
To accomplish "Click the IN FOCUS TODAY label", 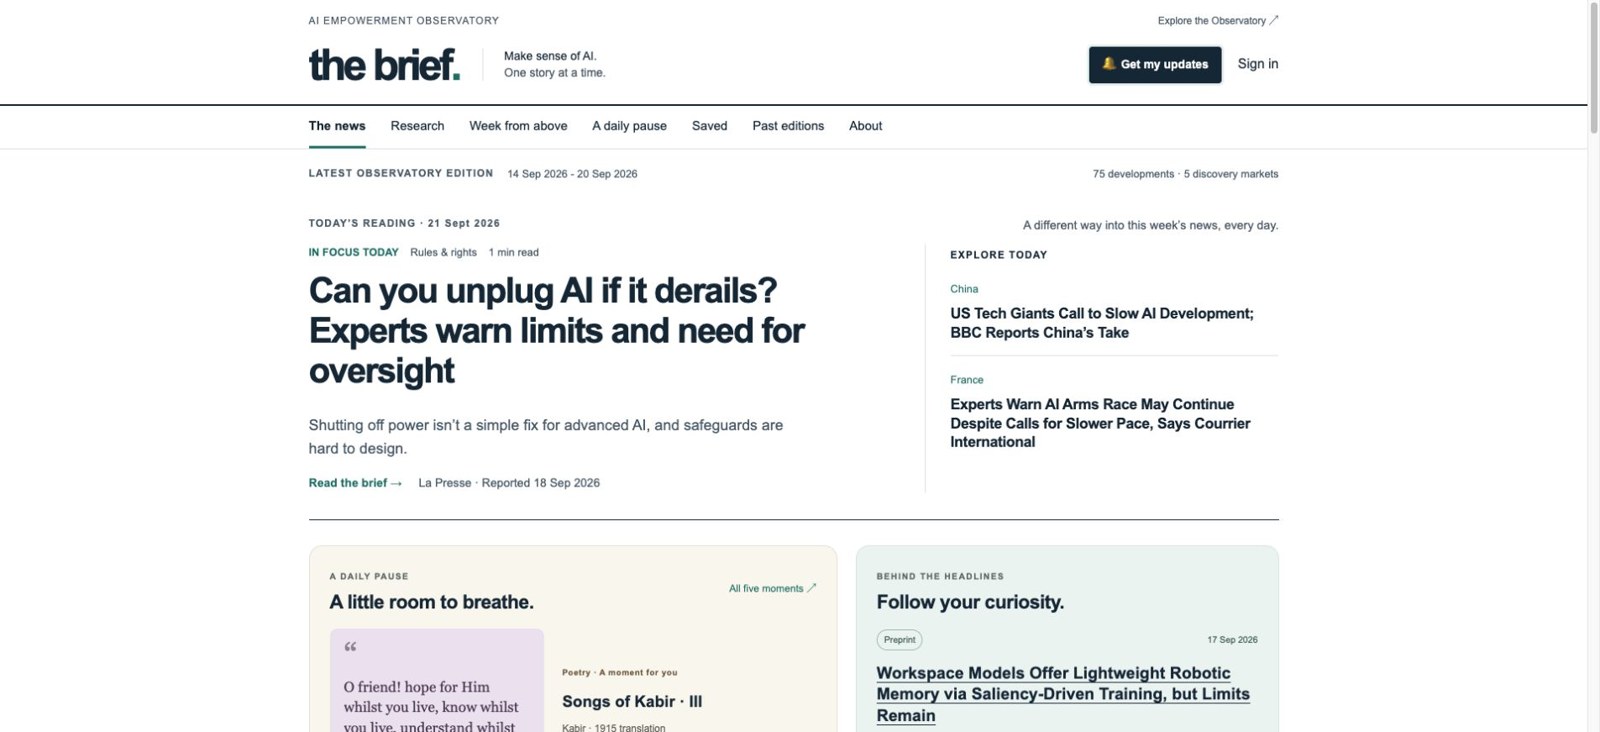I will [x=354, y=253].
